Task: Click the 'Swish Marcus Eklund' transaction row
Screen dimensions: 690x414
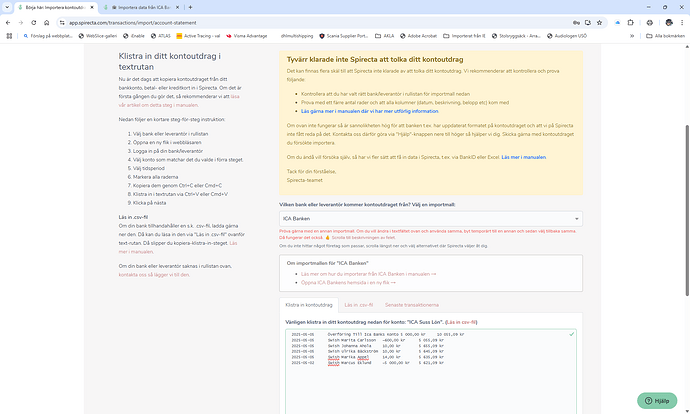Action: coord(367,363)
